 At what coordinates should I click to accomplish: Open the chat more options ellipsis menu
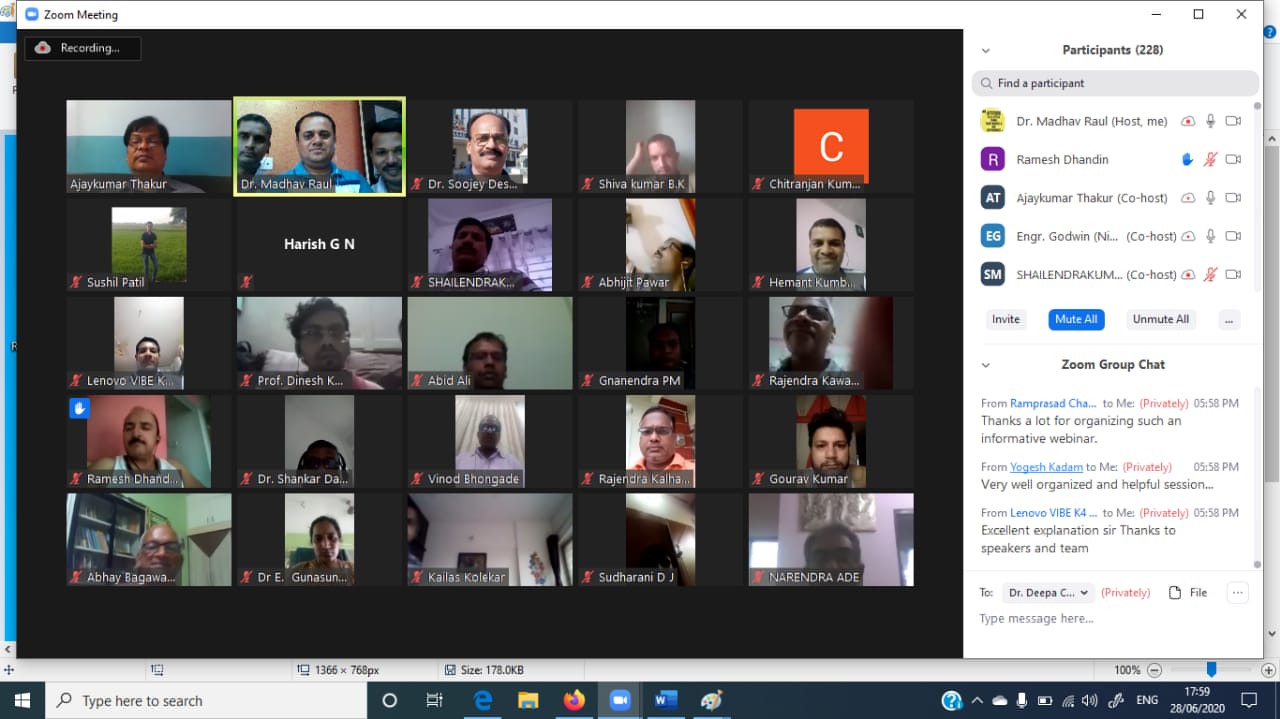(x=1237, y=592)
